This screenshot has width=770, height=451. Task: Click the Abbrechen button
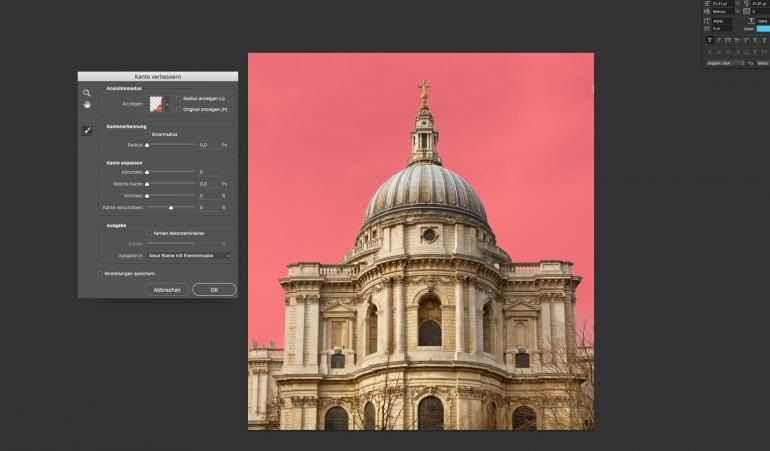pyautogui.click(x=167, y=290)
